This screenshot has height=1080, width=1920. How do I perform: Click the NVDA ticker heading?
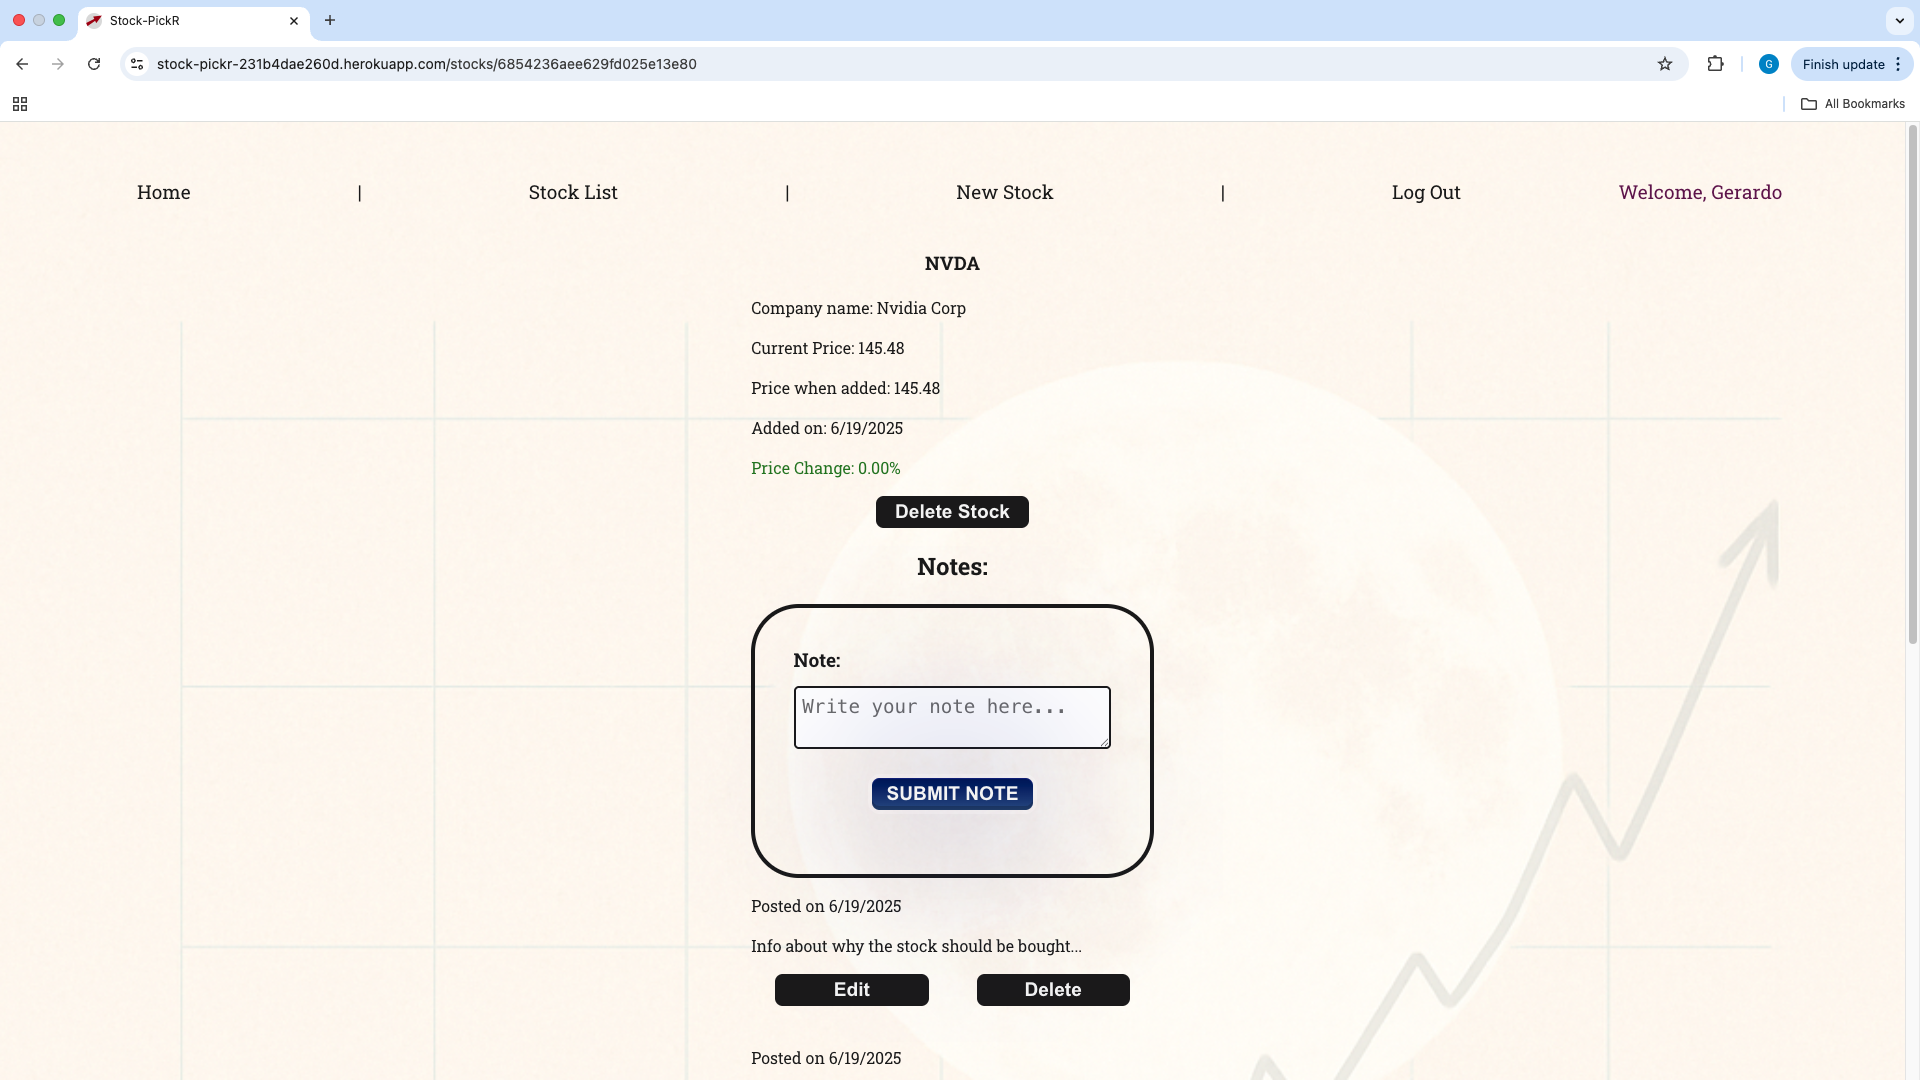pos(952,264)
